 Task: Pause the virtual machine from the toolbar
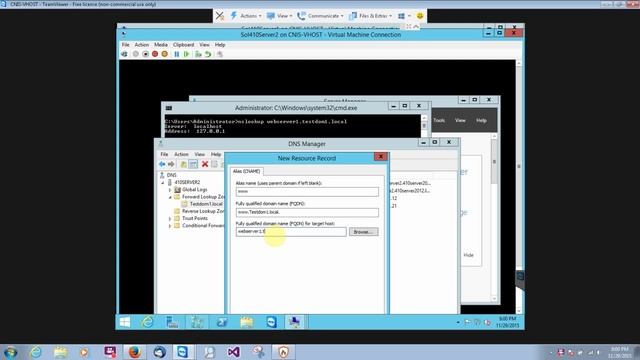pyautogui.click(x=177, y=54)
